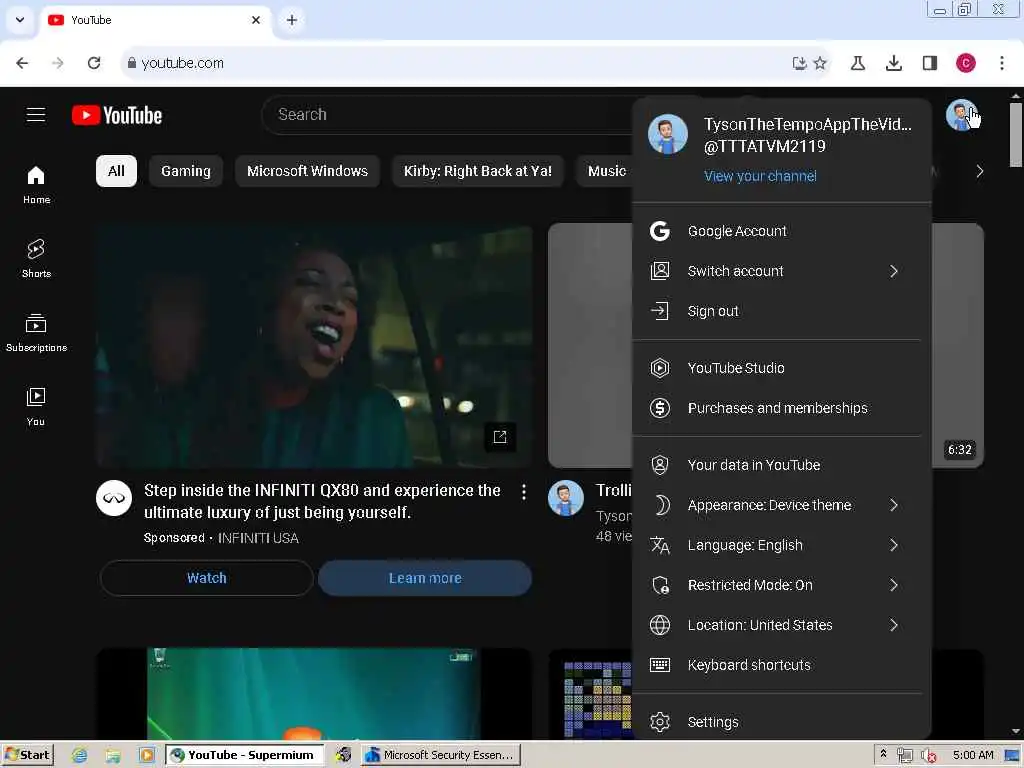This screenshot has width=1024, height=768.
Task: Open the browser three-dot menu
Action: coord(1002,63)
